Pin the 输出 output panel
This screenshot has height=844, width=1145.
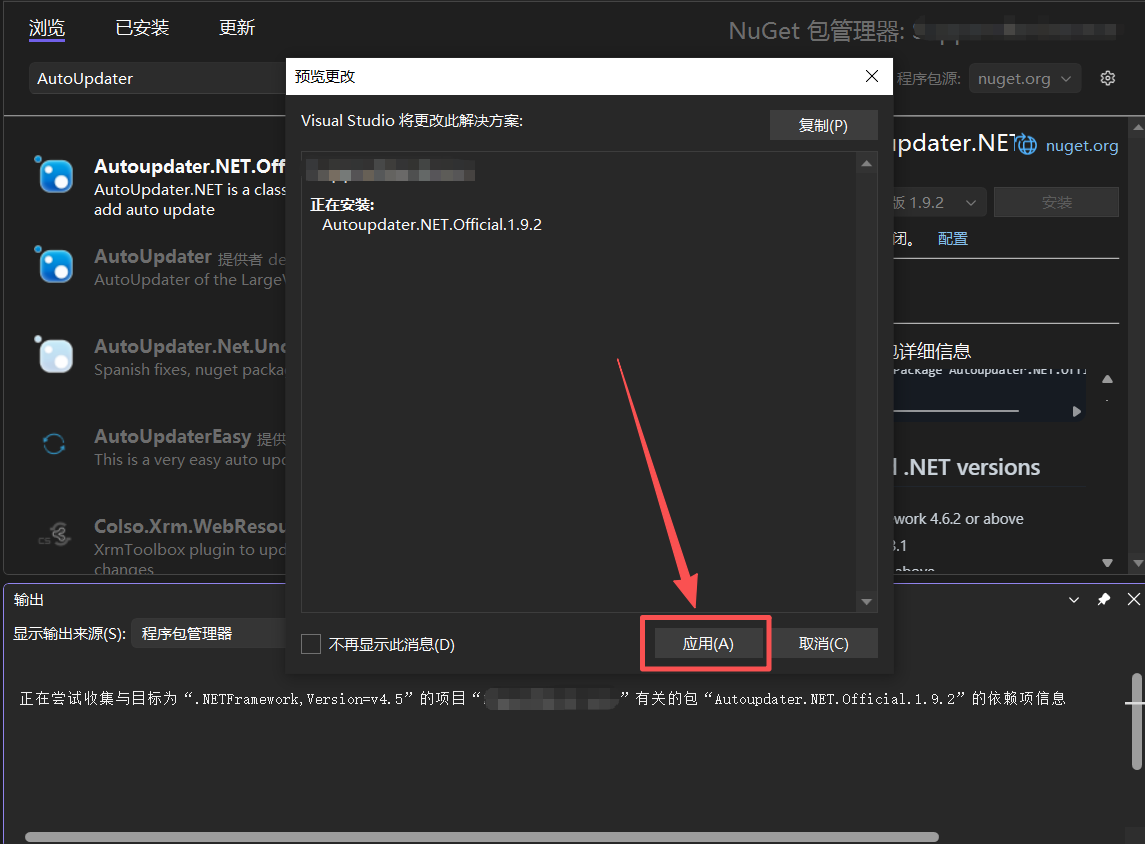click(x=1103, y=599)
